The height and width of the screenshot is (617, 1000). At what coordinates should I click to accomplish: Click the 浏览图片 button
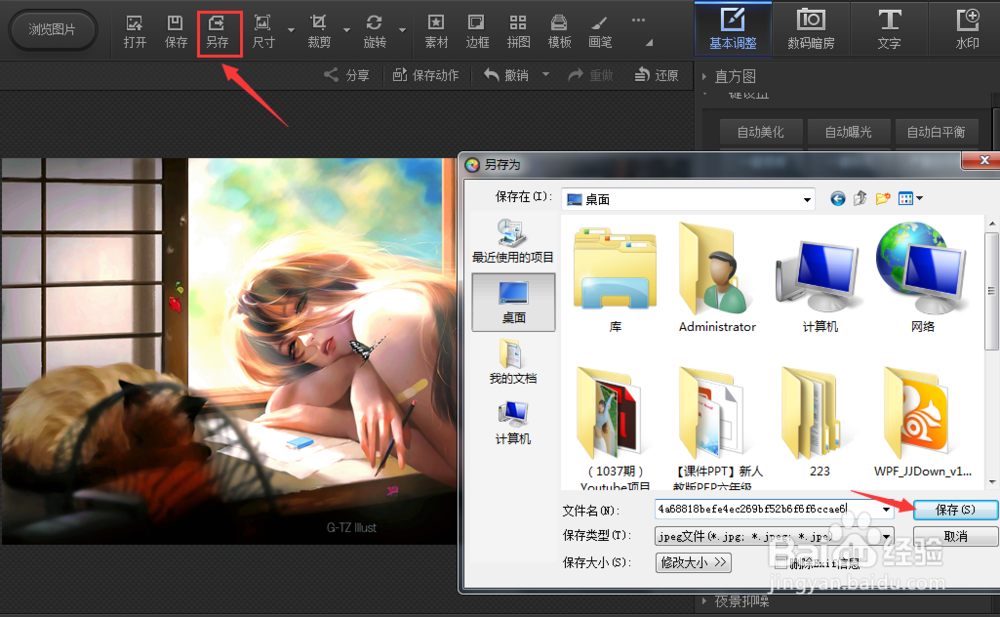point(52,29)
